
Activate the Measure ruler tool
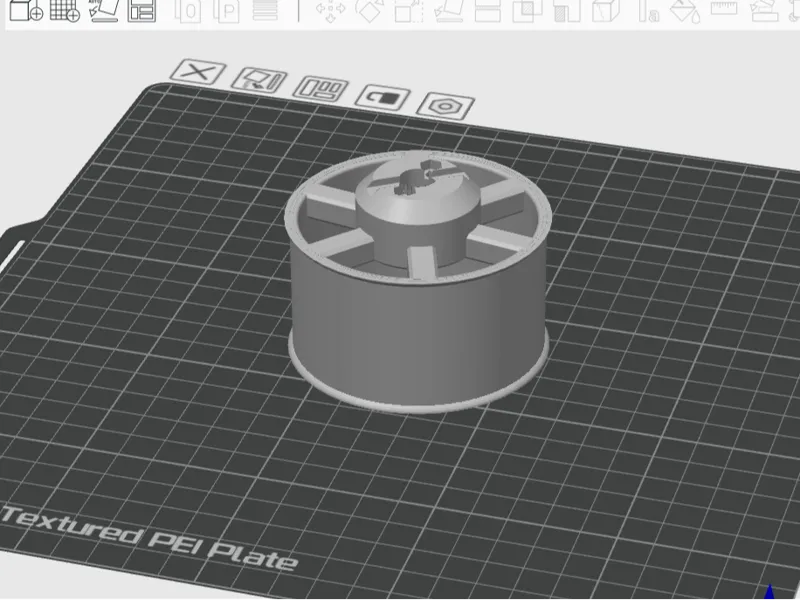point(724,8)
